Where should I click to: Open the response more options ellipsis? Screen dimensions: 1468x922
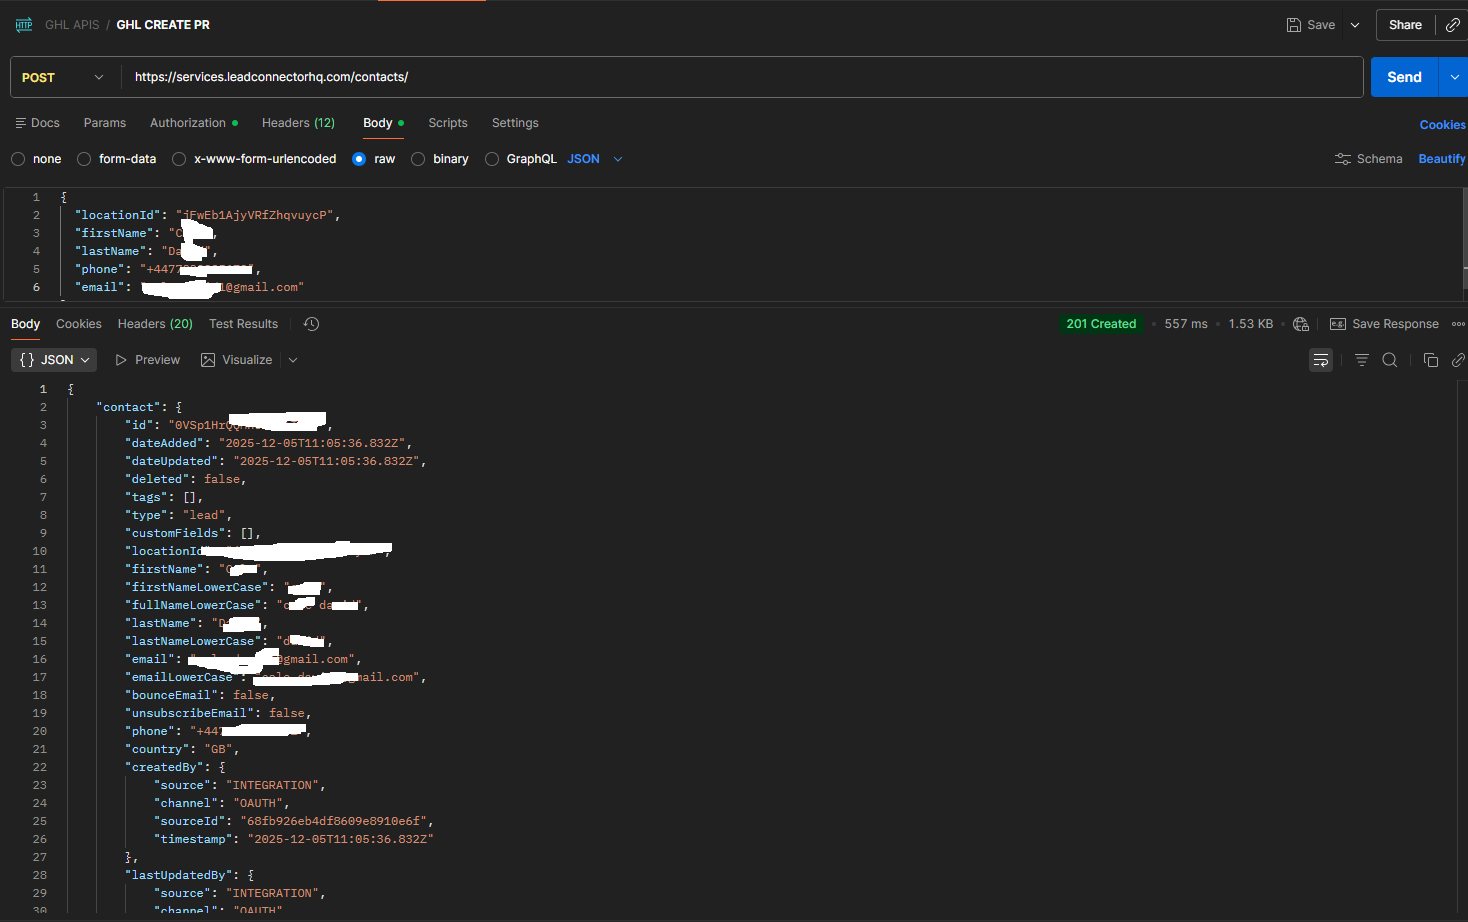point(1459,324)
